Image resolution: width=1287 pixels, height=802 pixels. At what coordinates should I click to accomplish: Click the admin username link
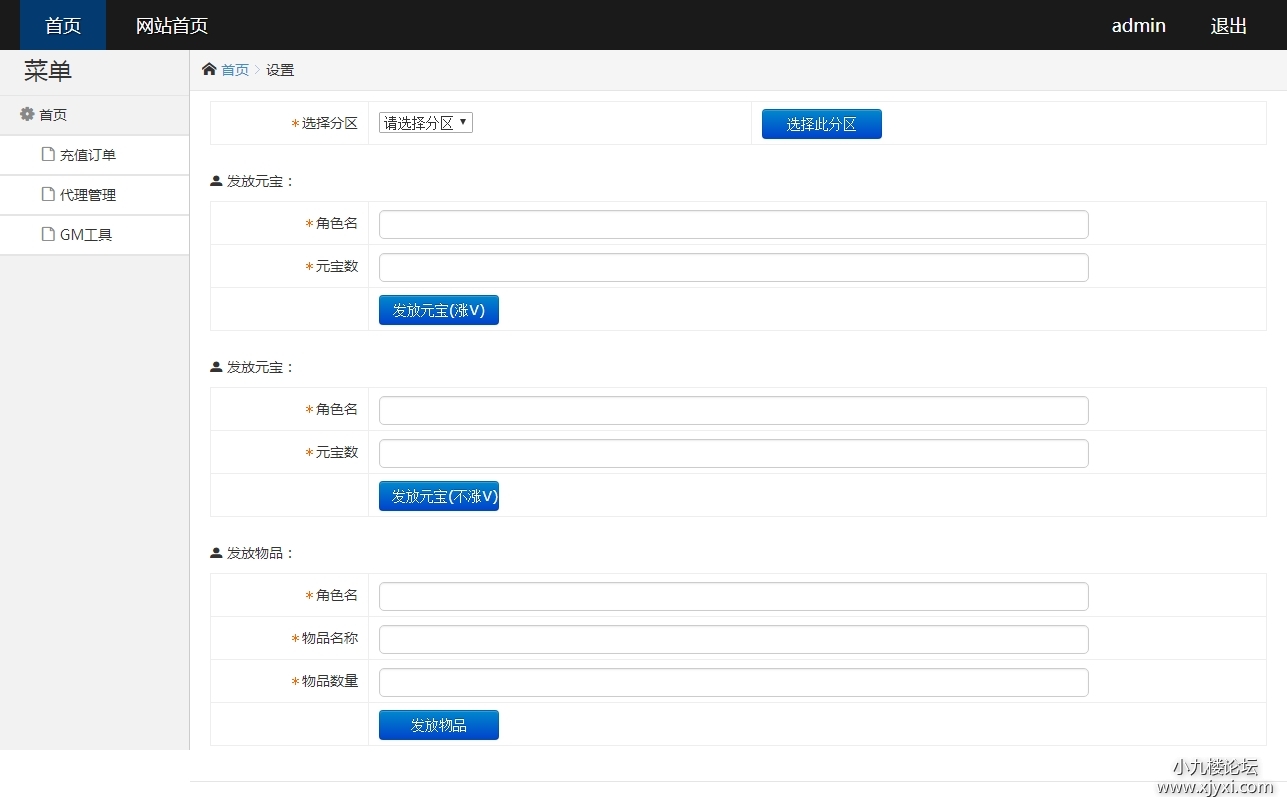coord(1138,26)
